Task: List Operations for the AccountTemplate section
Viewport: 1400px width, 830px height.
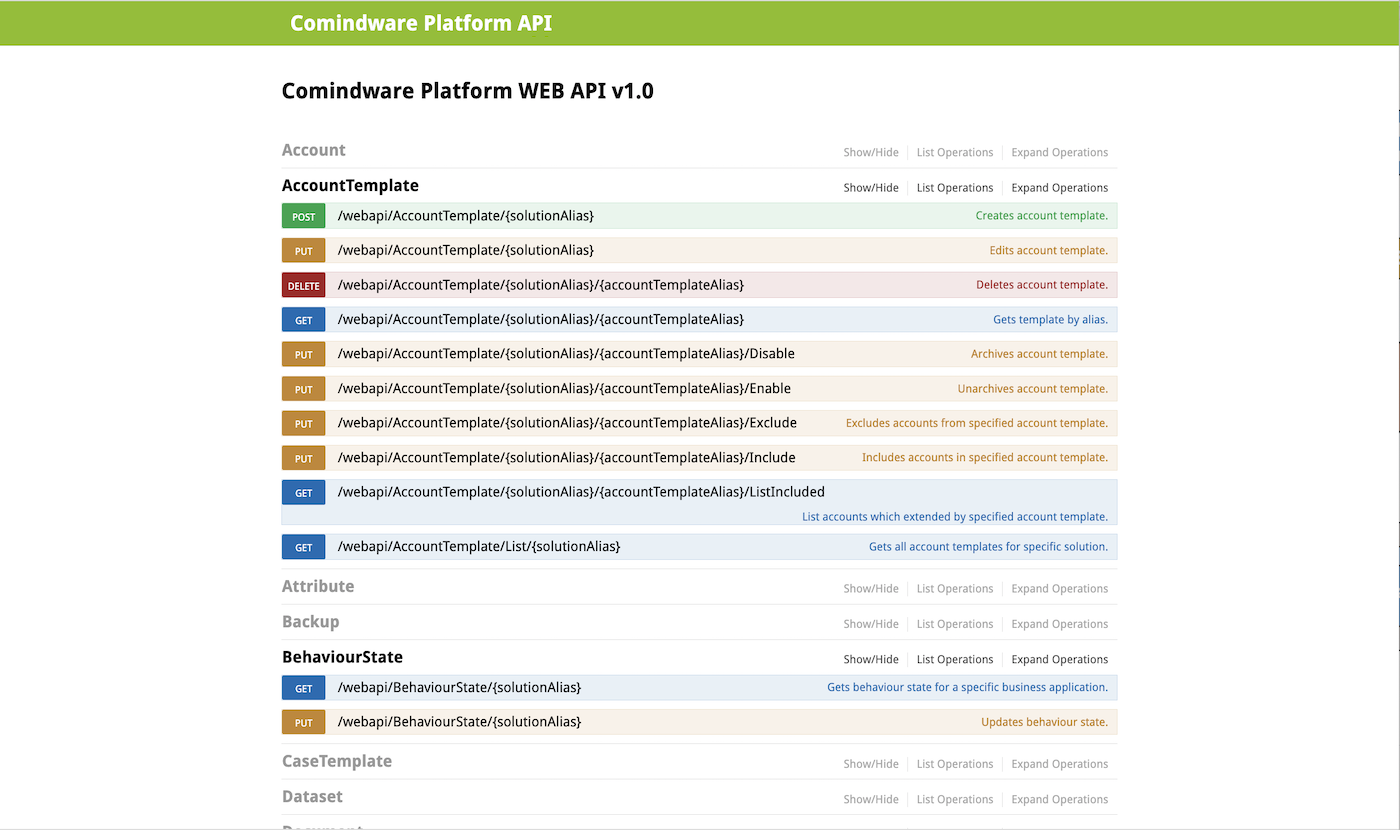Action: click(954, 188)
